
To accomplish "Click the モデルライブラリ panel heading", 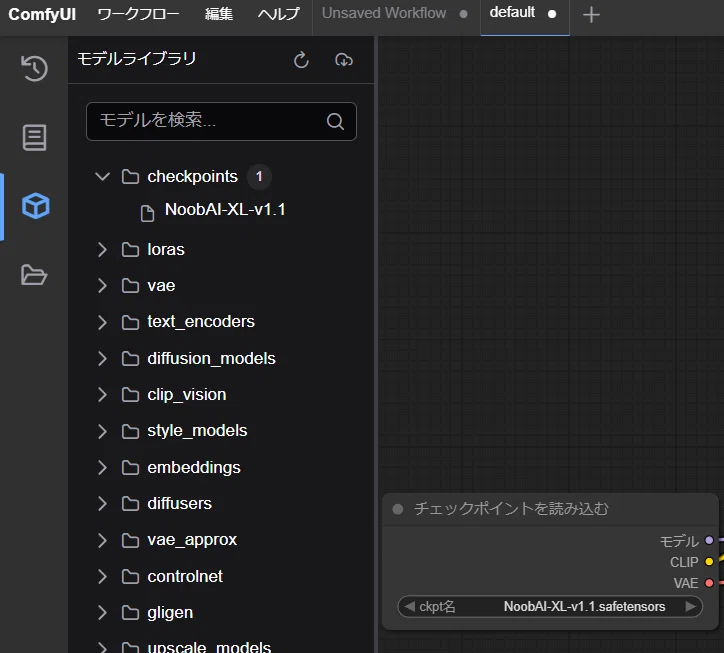I will [x=137, y=59].
